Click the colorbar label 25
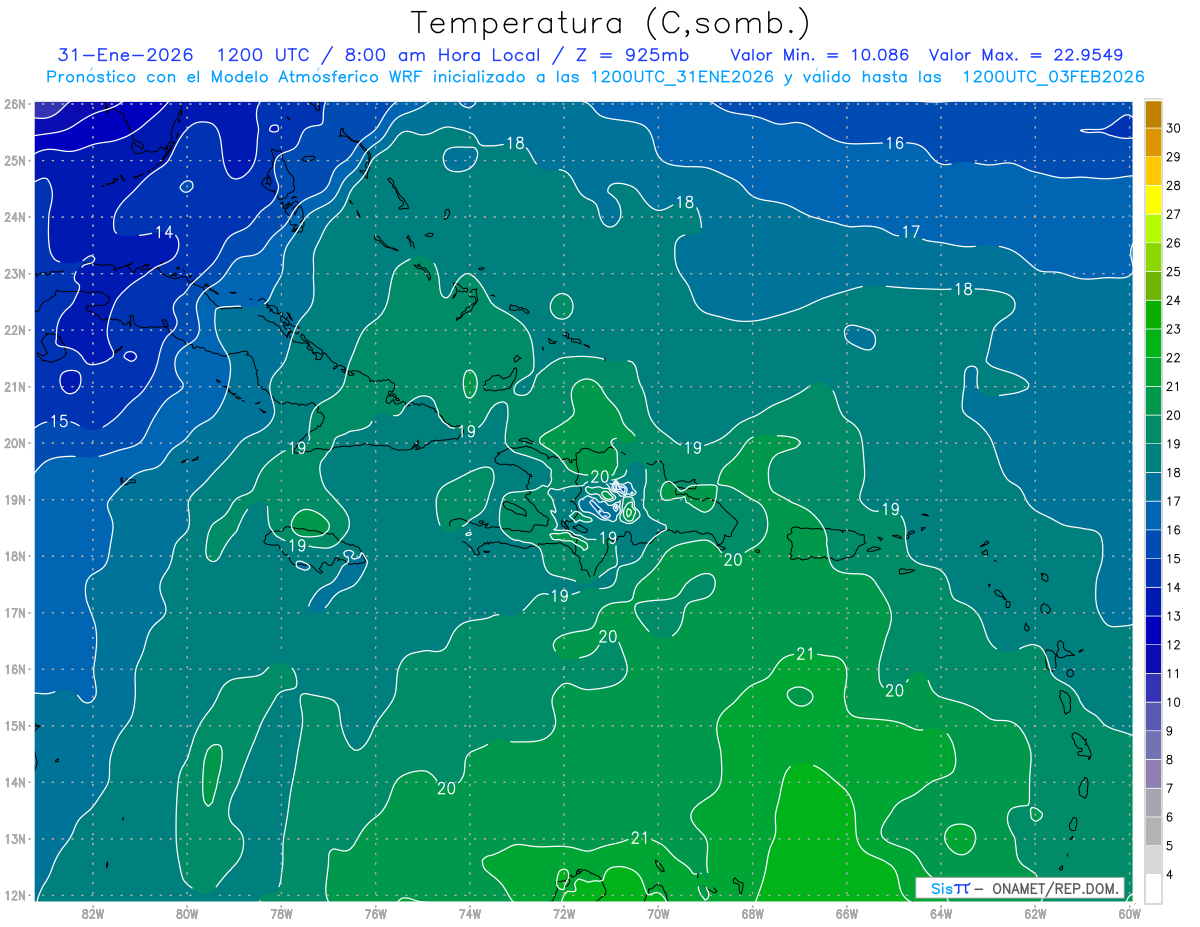The width and height of the screenshot is (1200, 927). pos(1174,271)
